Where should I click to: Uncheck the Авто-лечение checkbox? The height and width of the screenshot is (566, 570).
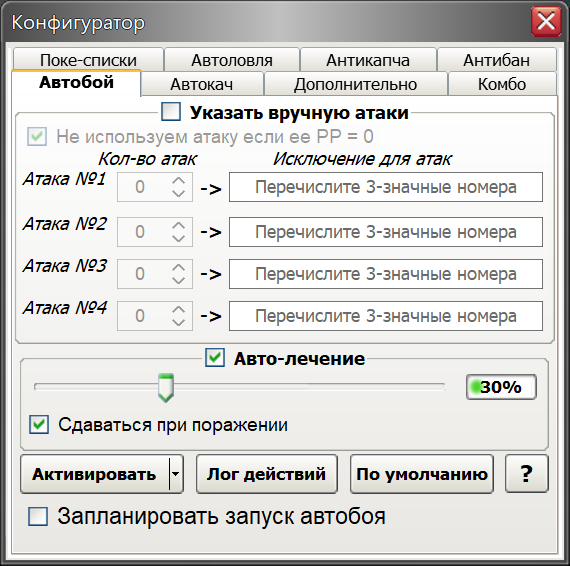click(215, 358)
